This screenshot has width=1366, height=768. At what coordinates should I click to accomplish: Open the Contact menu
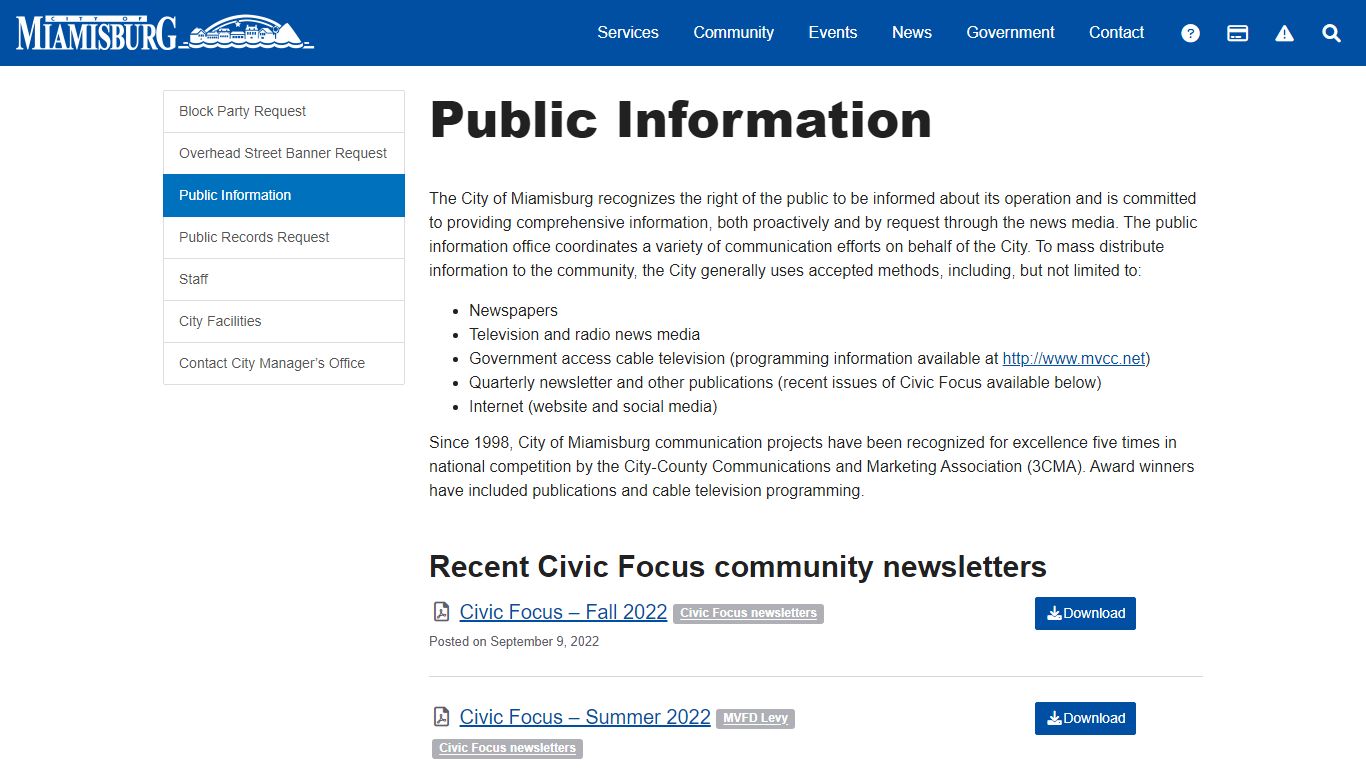click(x=1116, y=32)
